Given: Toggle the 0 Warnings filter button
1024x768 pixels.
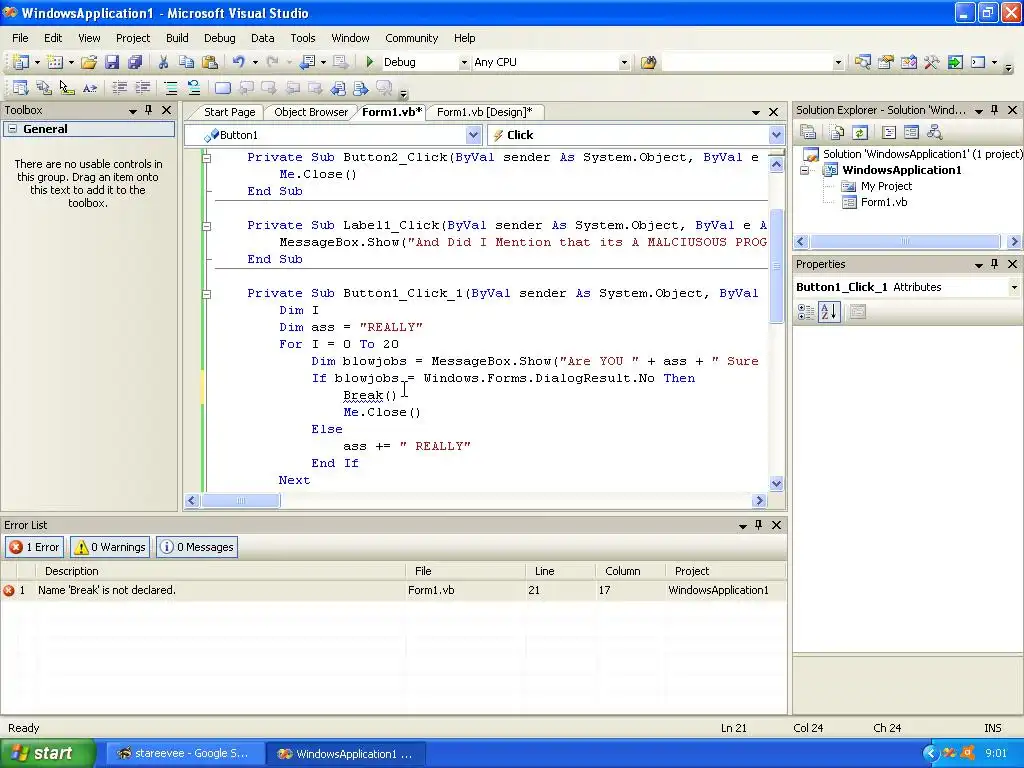Looking at the screenshot, I should tap(110, 547).
